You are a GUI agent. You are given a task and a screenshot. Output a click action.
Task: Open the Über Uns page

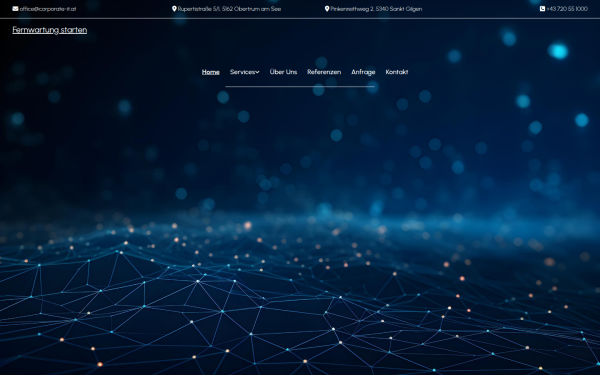(283, 72)
